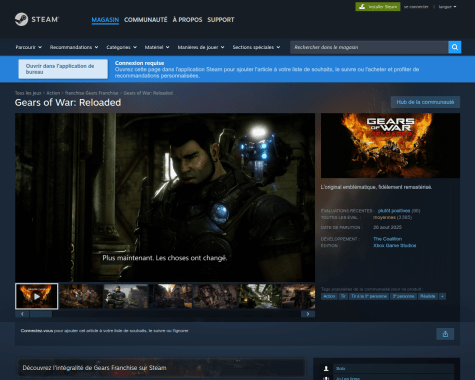Click the thumbnail strip scrollbar handle

click(x=41, y=314)
